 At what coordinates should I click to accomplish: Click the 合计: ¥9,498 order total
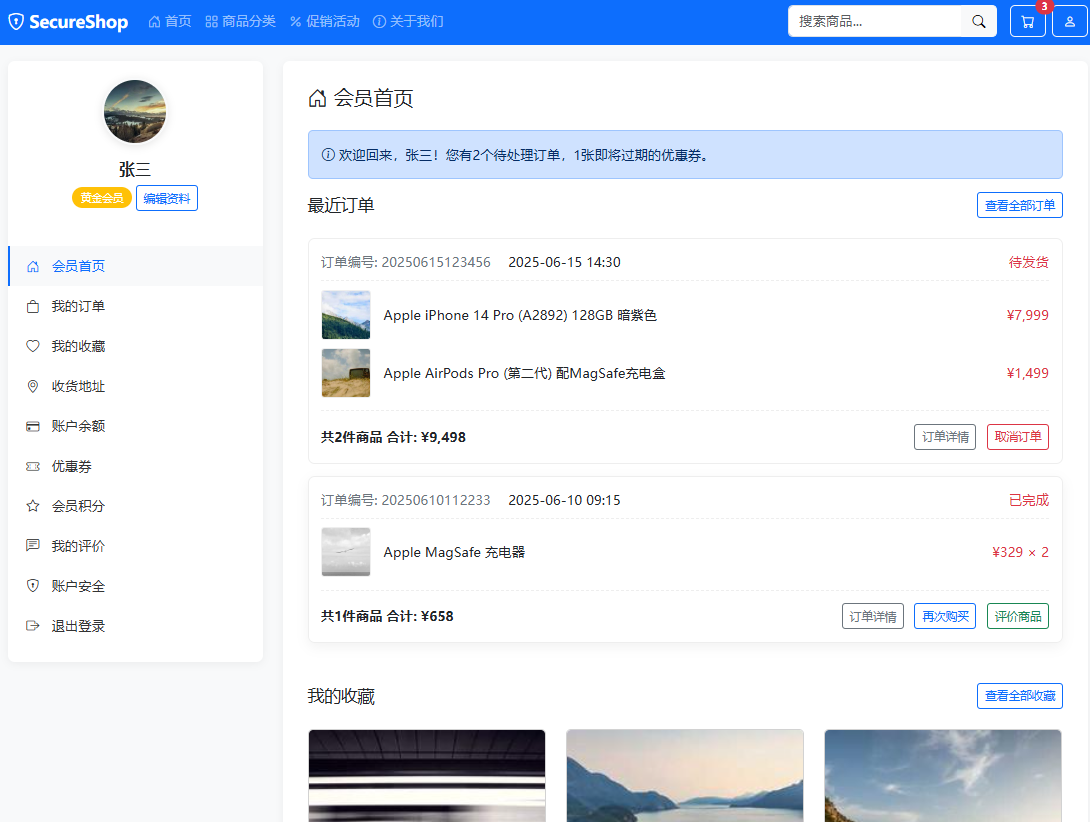426,437
